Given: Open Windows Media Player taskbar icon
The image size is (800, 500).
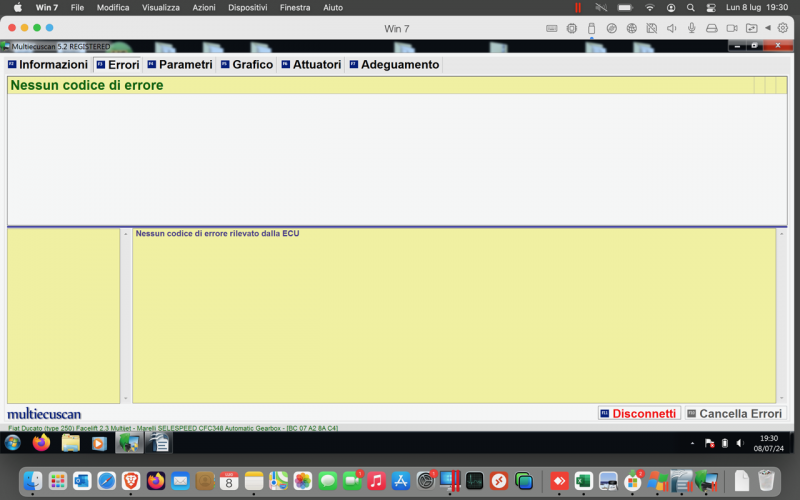Looking at the screenshot, I should 99,442.
